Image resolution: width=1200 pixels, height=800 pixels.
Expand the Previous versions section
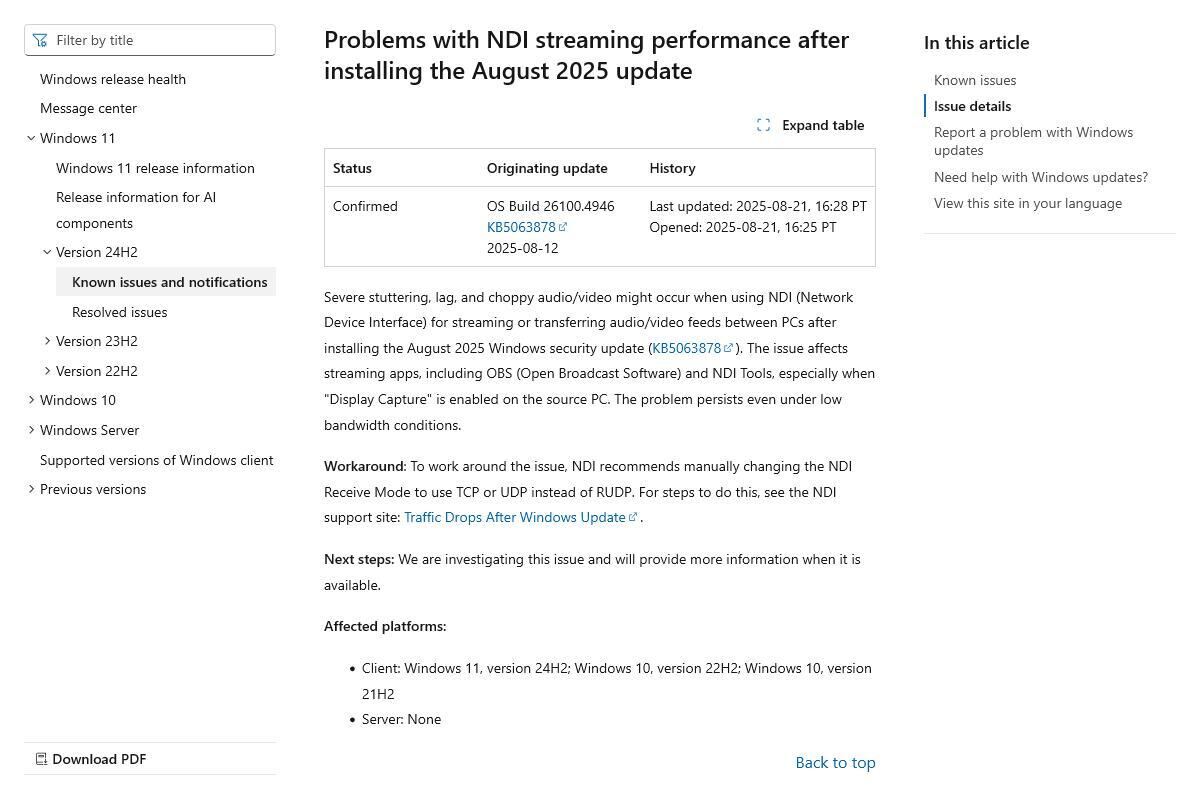click(31, 489)
